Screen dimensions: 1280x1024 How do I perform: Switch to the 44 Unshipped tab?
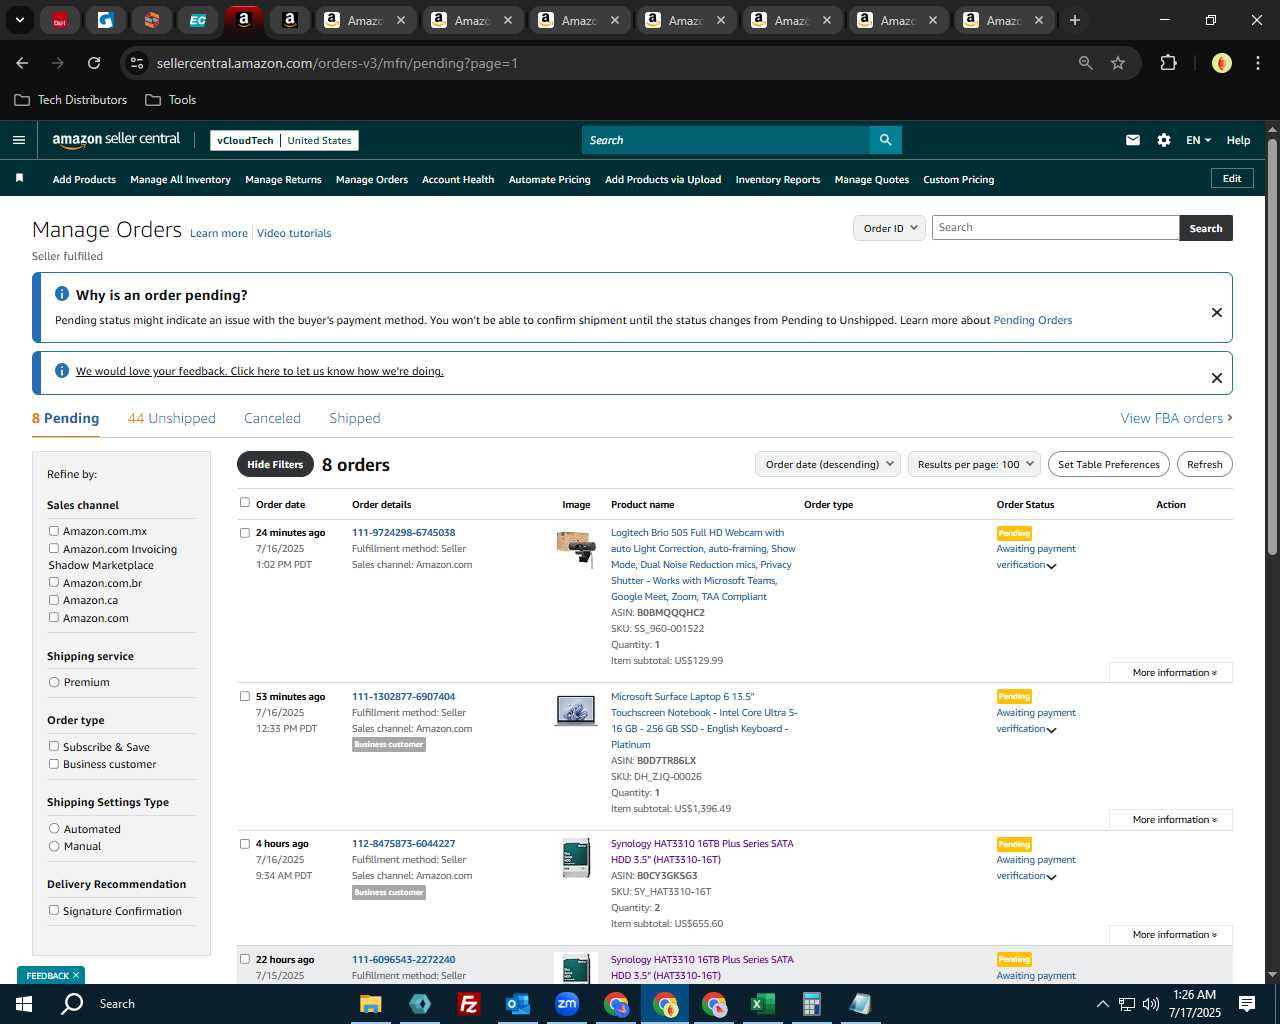pyautogui.click(x=172, y=418)
